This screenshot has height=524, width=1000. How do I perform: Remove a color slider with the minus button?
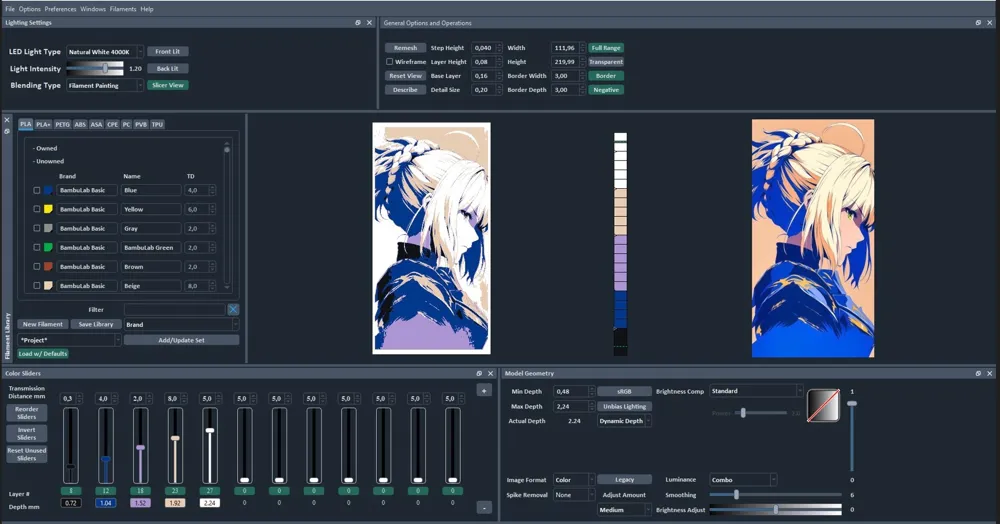pos(484,507)
